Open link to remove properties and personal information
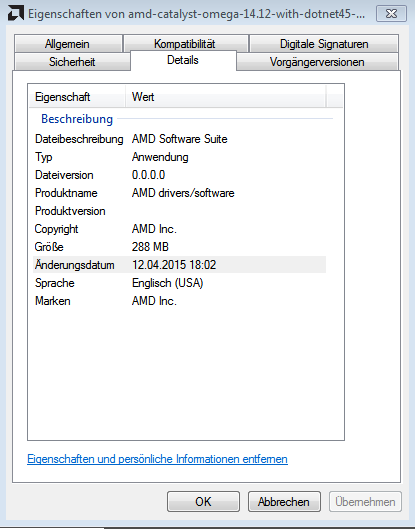 coord(157,459)
